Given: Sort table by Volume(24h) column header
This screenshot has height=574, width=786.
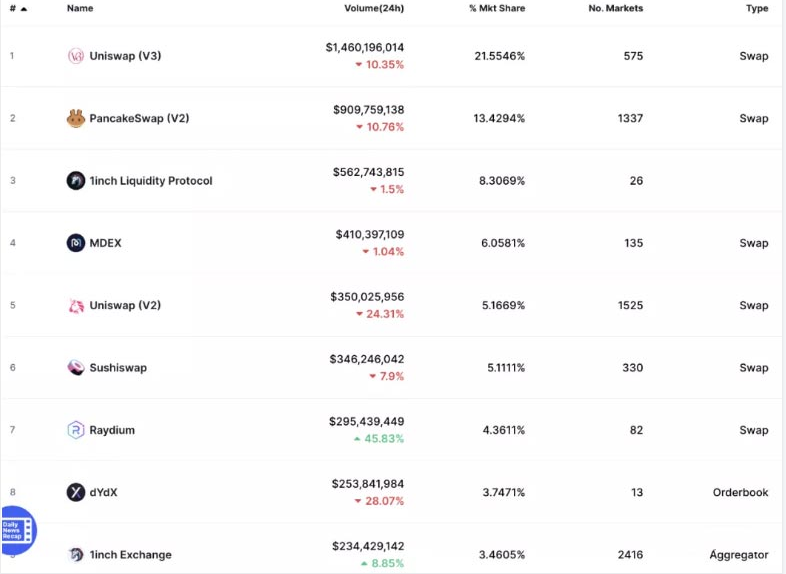Looking at the screenshot, I should click(374, 8).
